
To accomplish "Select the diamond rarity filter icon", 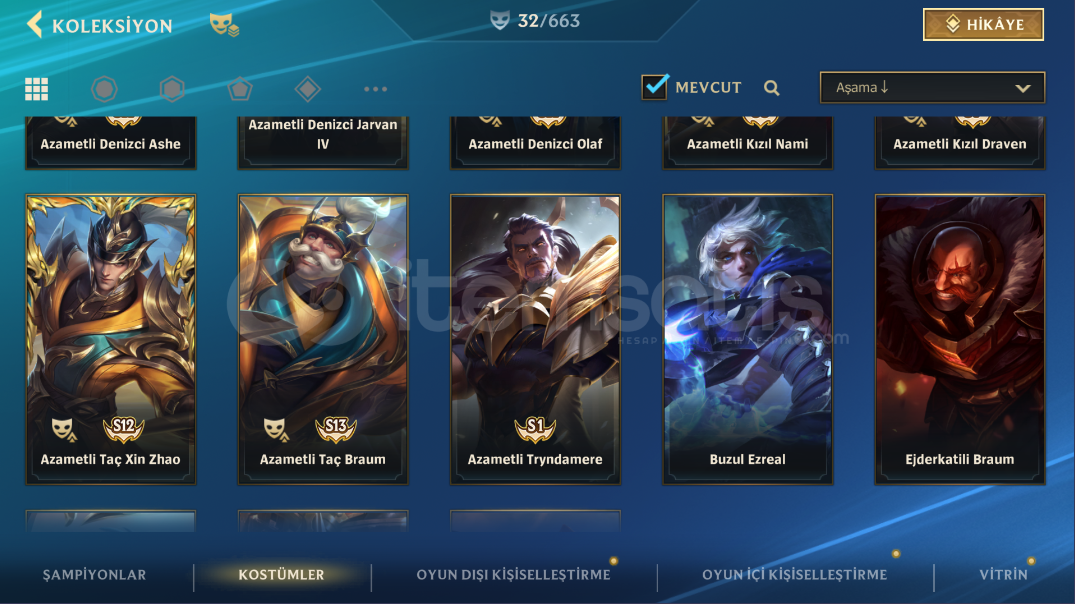I will click(x=307, y=88).
